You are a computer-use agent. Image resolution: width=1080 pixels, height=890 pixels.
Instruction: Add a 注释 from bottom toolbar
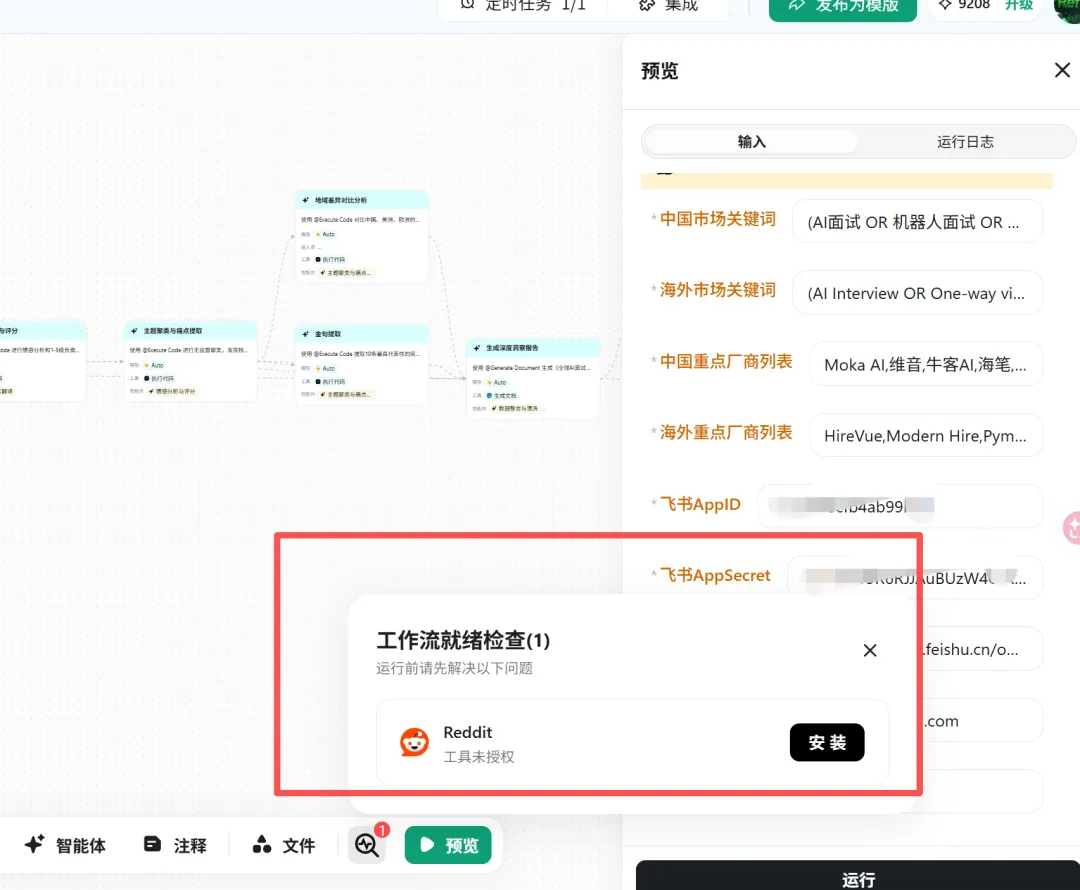click(x=176, y=845)
